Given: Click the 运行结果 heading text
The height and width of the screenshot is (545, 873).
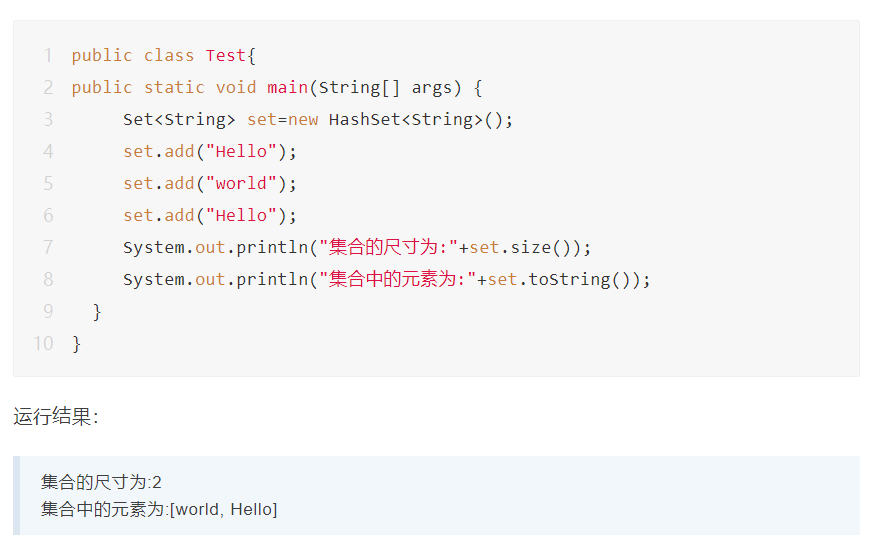Looking at the screenshot, I should [55, 417].
